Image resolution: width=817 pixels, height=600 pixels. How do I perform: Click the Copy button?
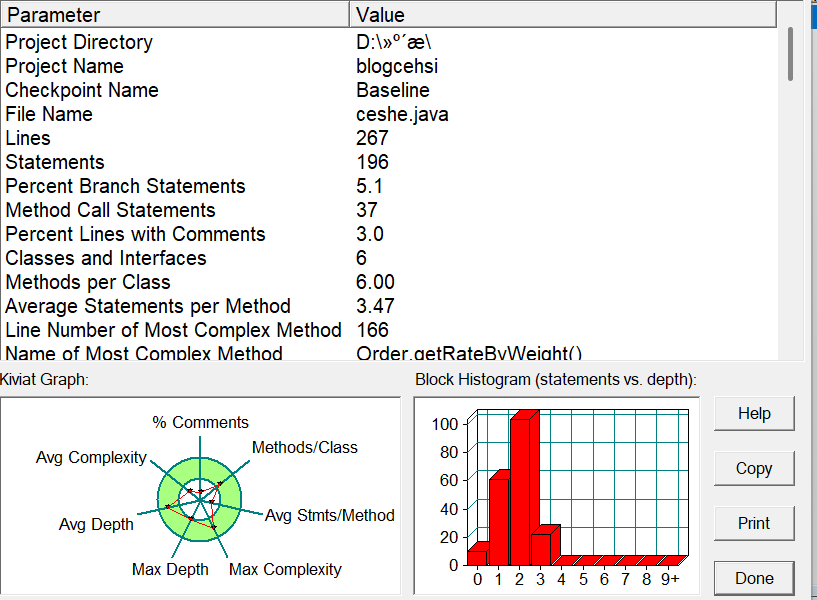coord(754,468)
